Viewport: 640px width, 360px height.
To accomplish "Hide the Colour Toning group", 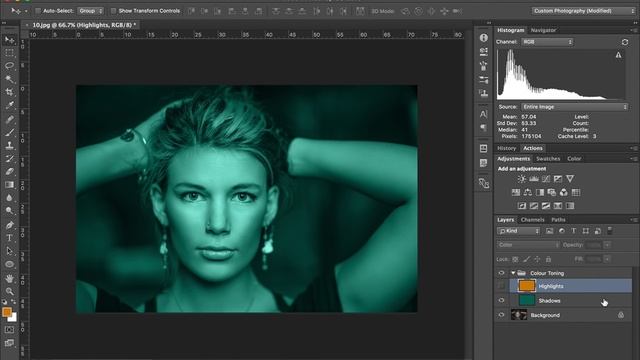I will [x=501, y=273].
